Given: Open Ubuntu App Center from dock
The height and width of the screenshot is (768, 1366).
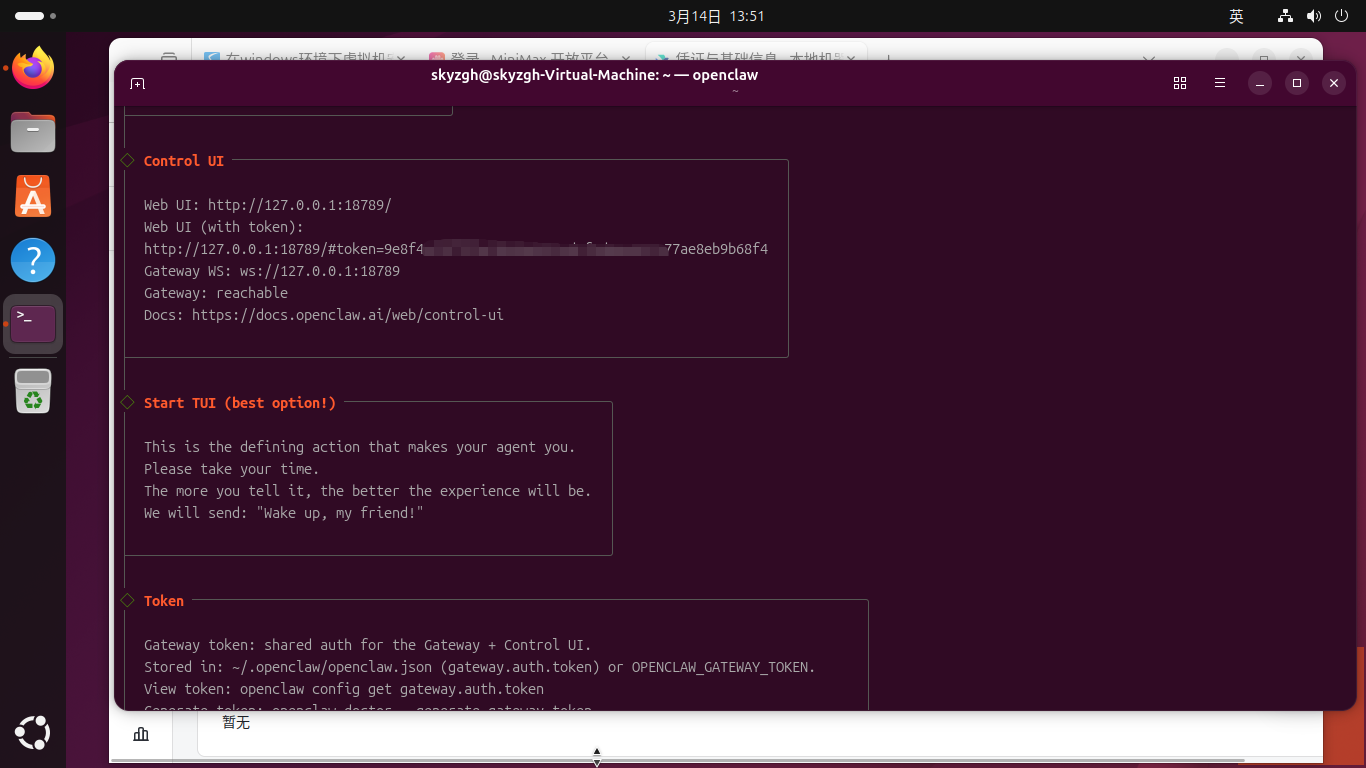Looking at the screenshot, I should (33, 196).
